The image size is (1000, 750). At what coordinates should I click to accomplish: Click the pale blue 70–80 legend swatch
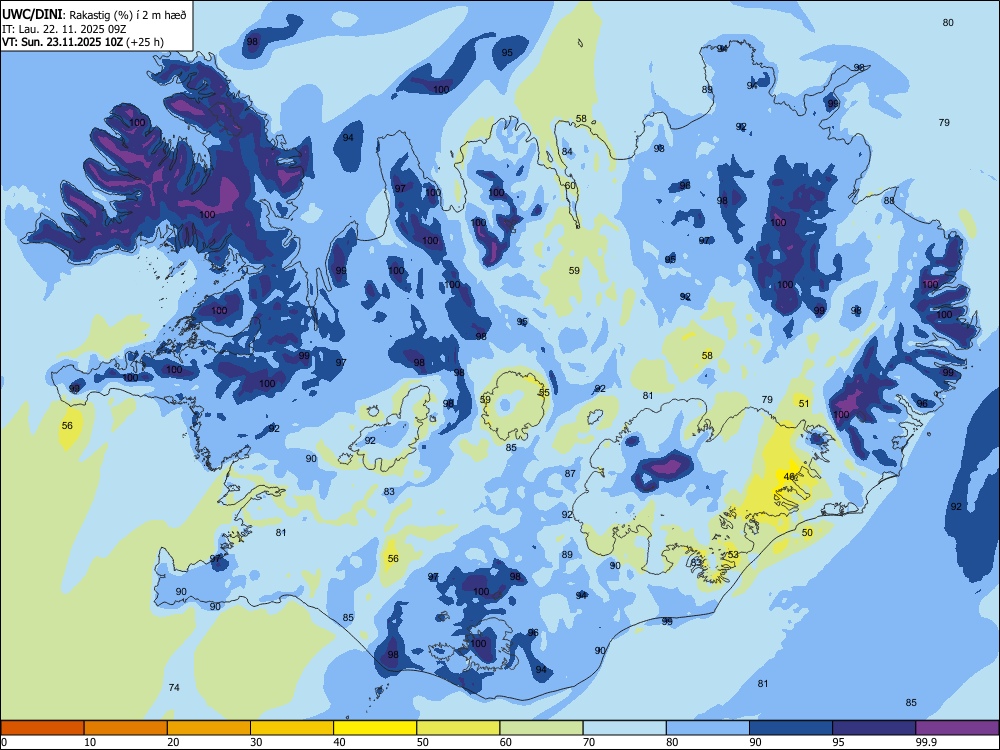pos(624,728)
